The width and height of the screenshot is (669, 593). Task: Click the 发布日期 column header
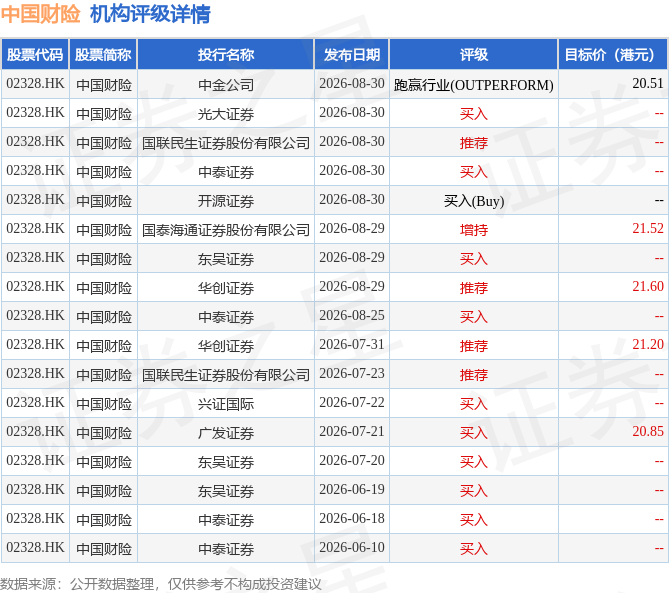point(352,54)
